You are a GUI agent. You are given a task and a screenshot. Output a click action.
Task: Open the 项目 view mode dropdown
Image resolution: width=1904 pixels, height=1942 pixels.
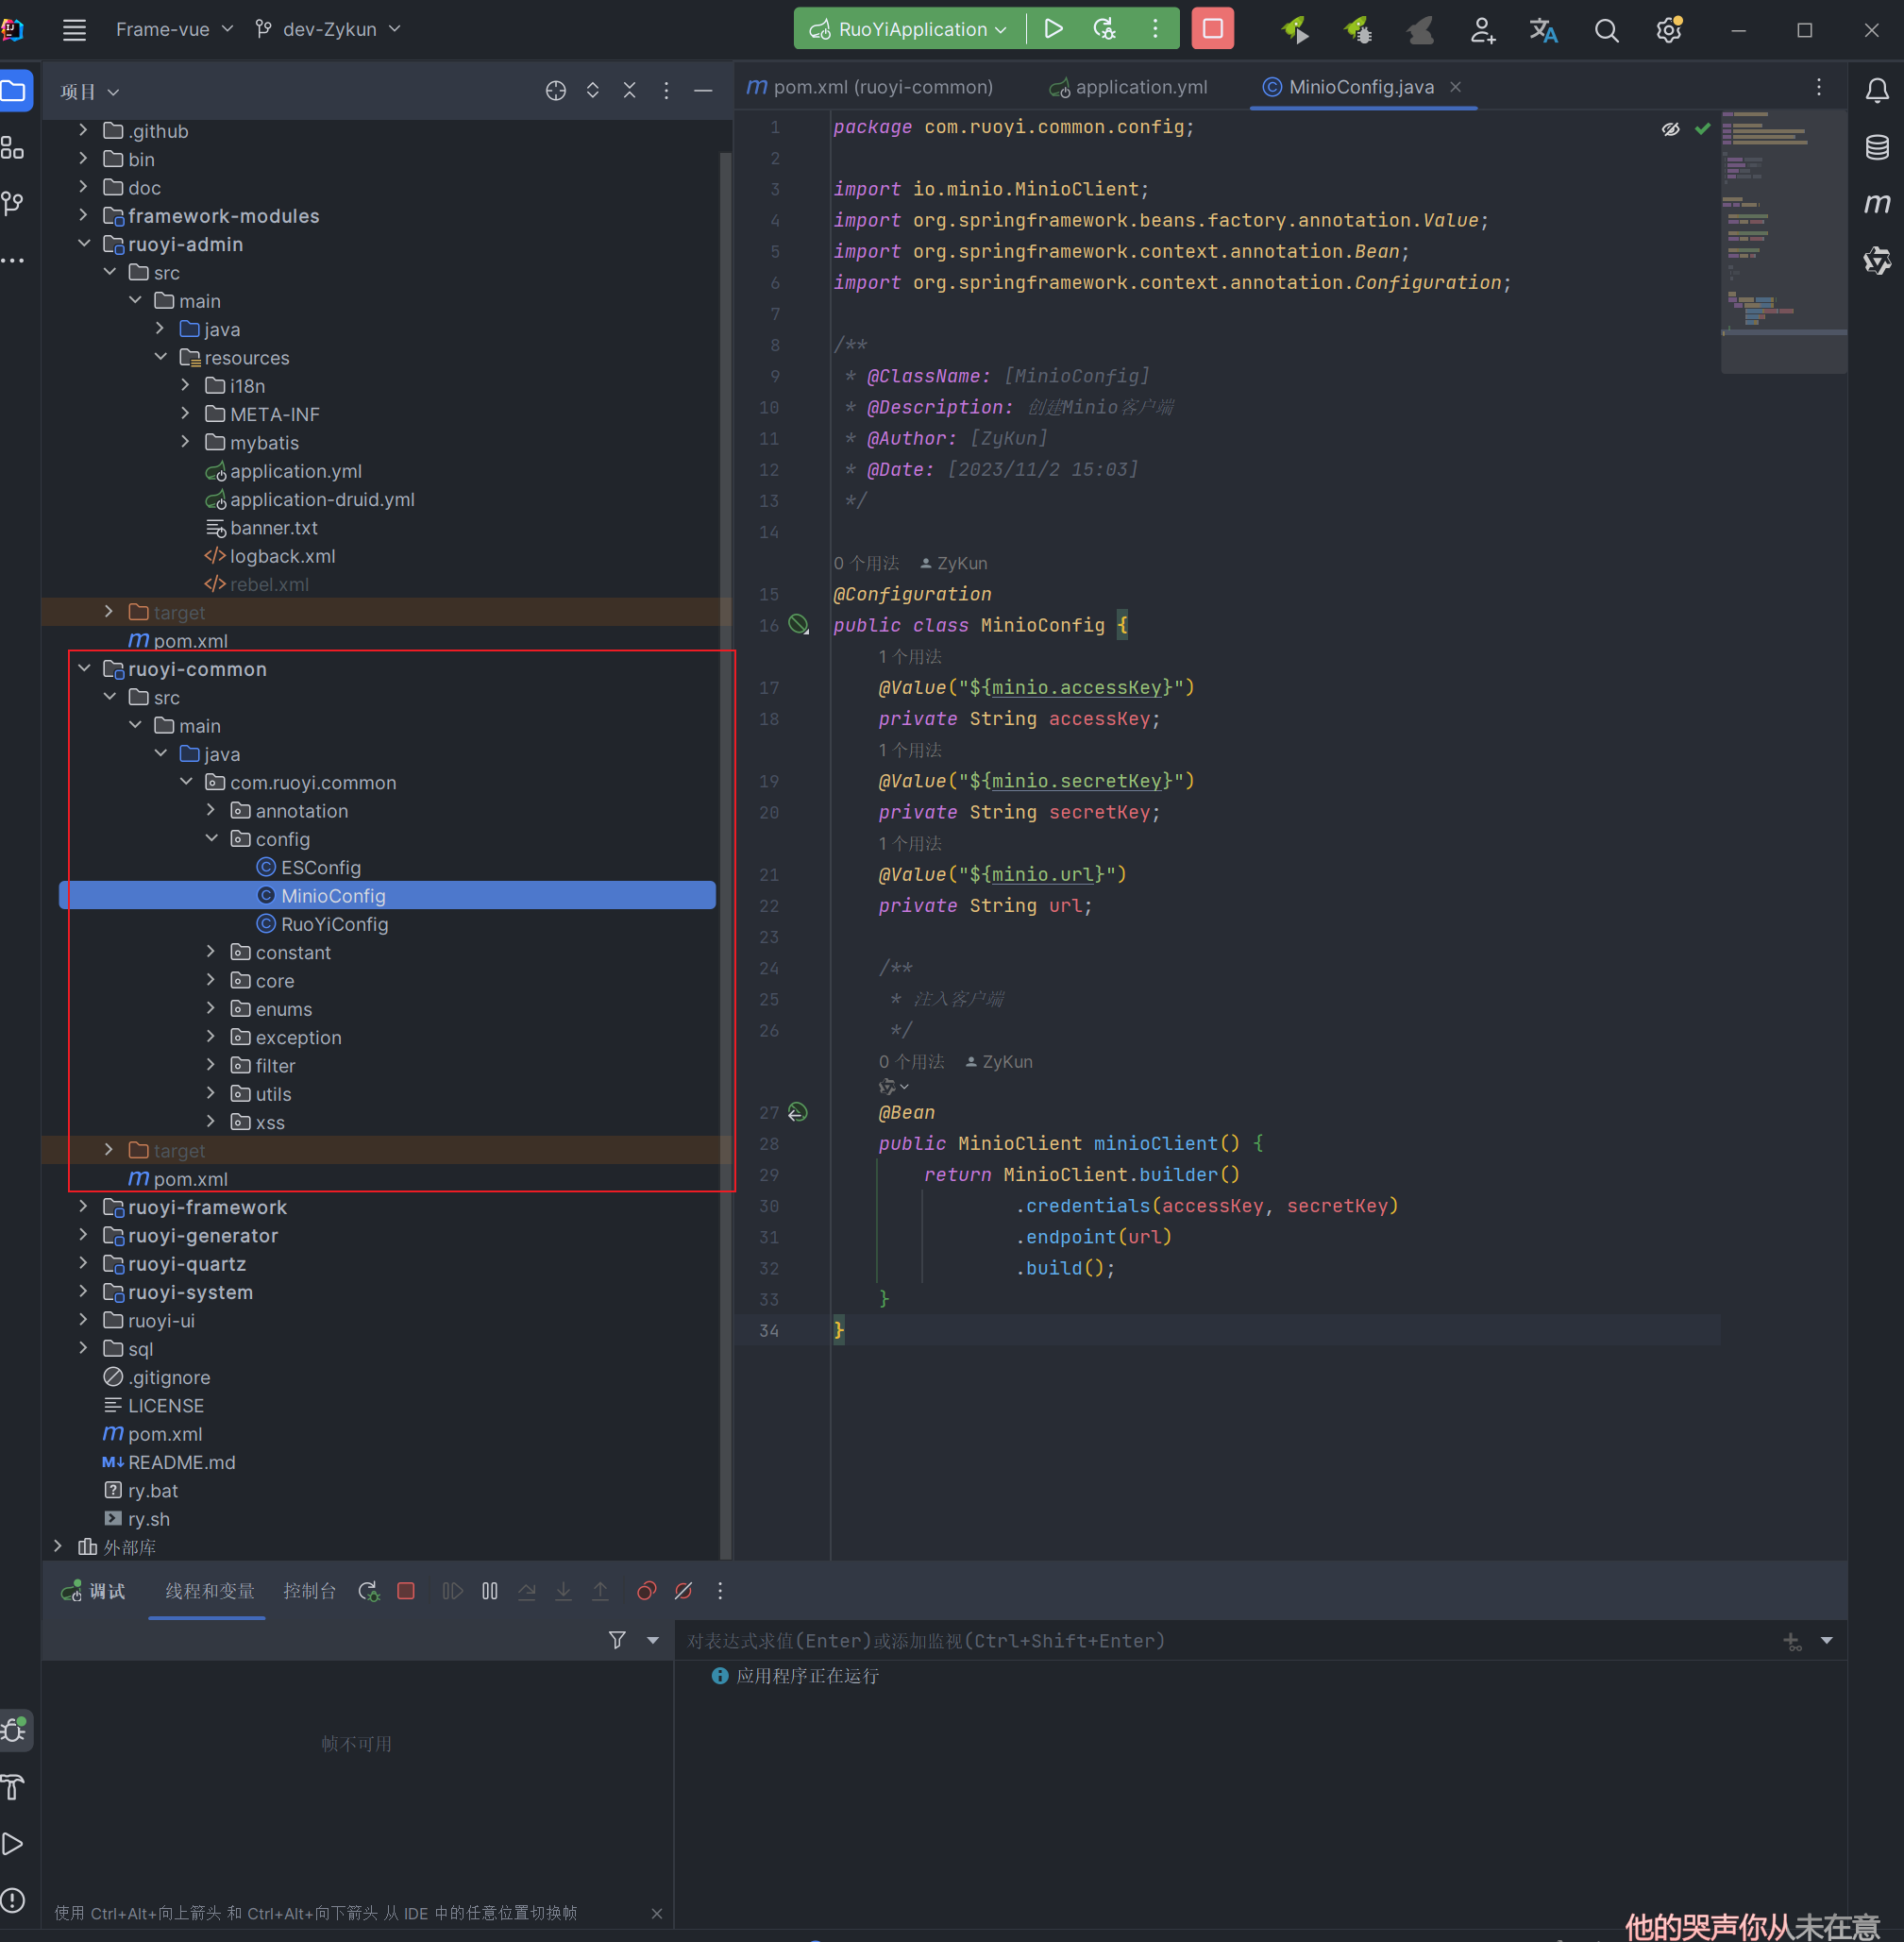point(89,92)
